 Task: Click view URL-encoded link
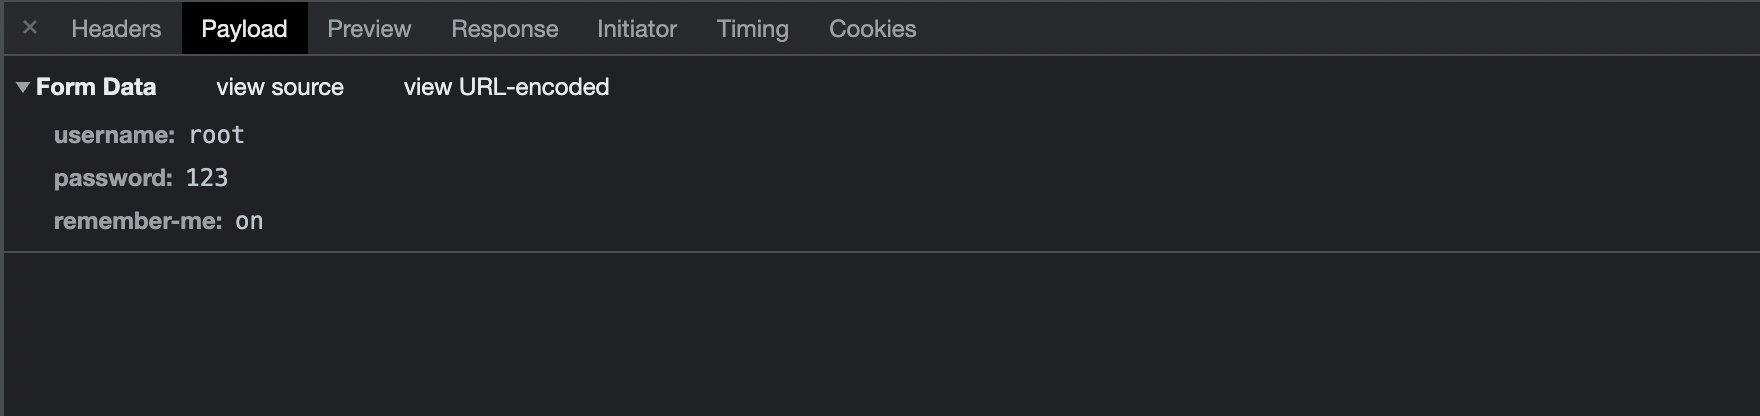506,87
